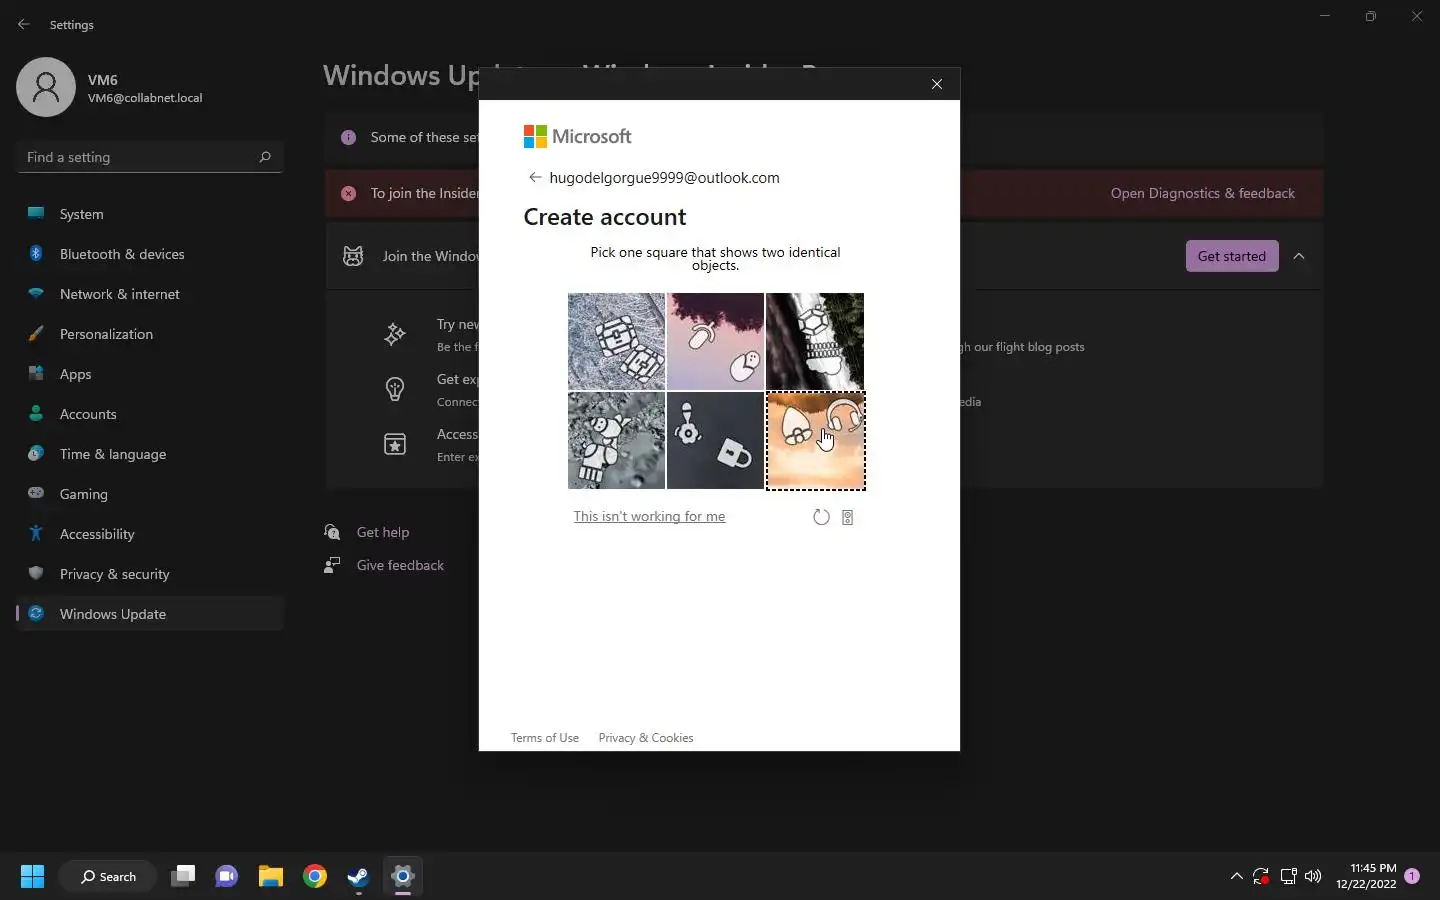Collapse the Join Insider Program section chevron
1440x900 pixels.
click(1299, 256)
